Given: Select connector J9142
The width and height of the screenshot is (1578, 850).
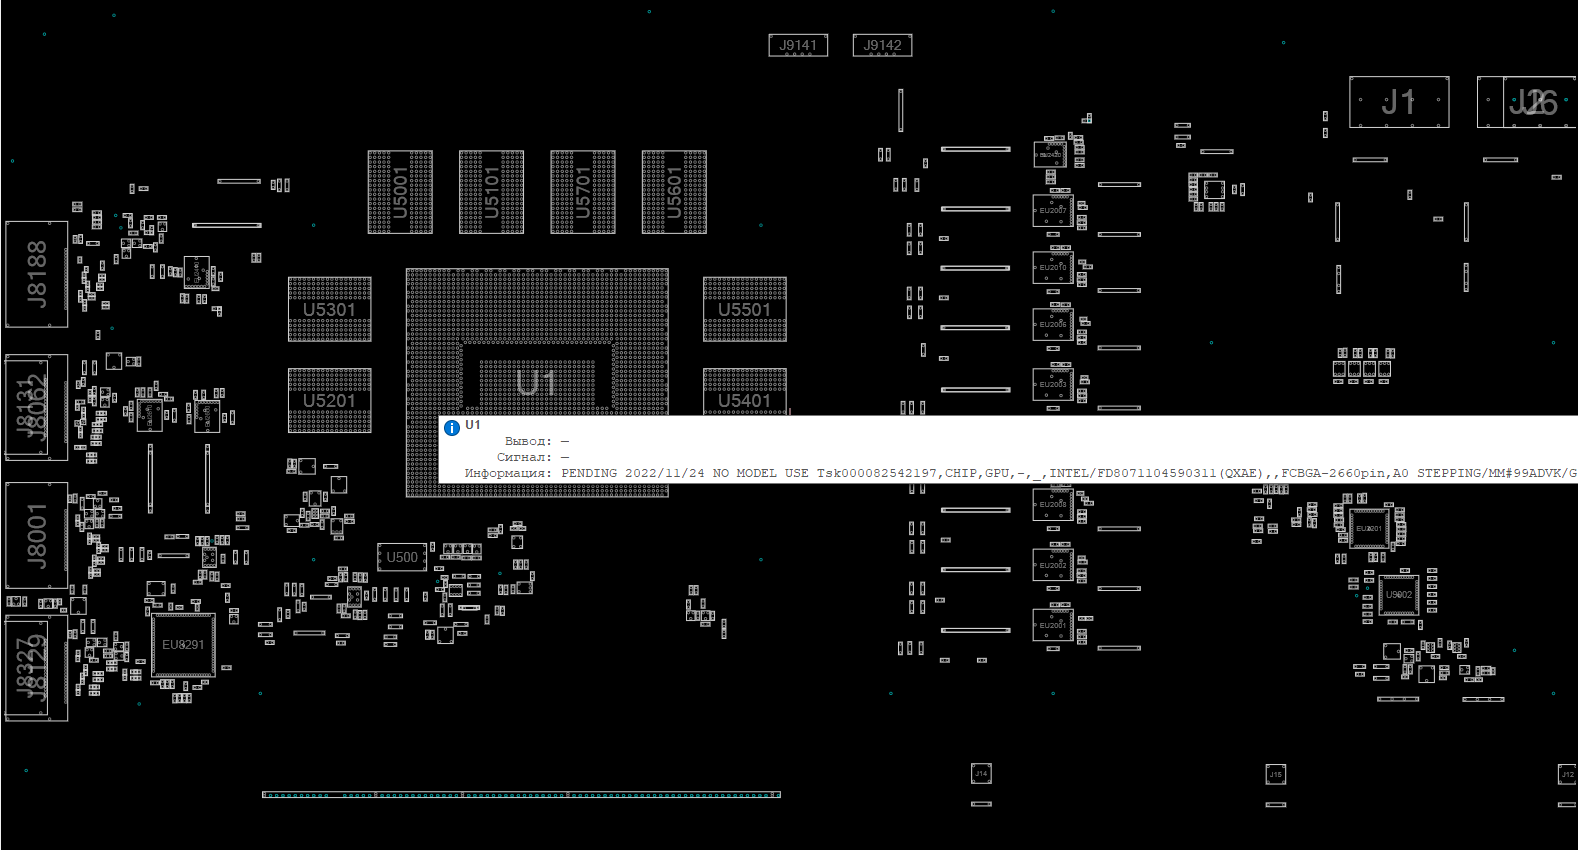Looking at the screenshot, I should coord(882,45).
